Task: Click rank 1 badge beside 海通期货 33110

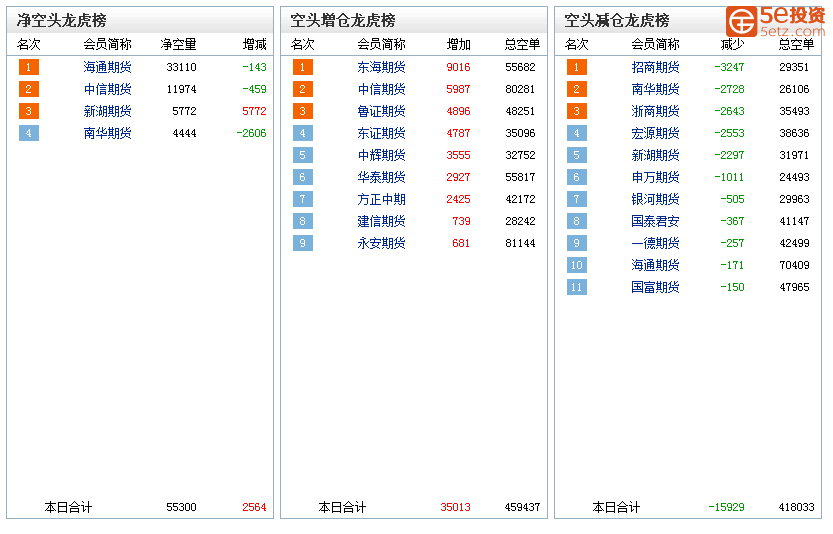Action: (x=29, y=67)
